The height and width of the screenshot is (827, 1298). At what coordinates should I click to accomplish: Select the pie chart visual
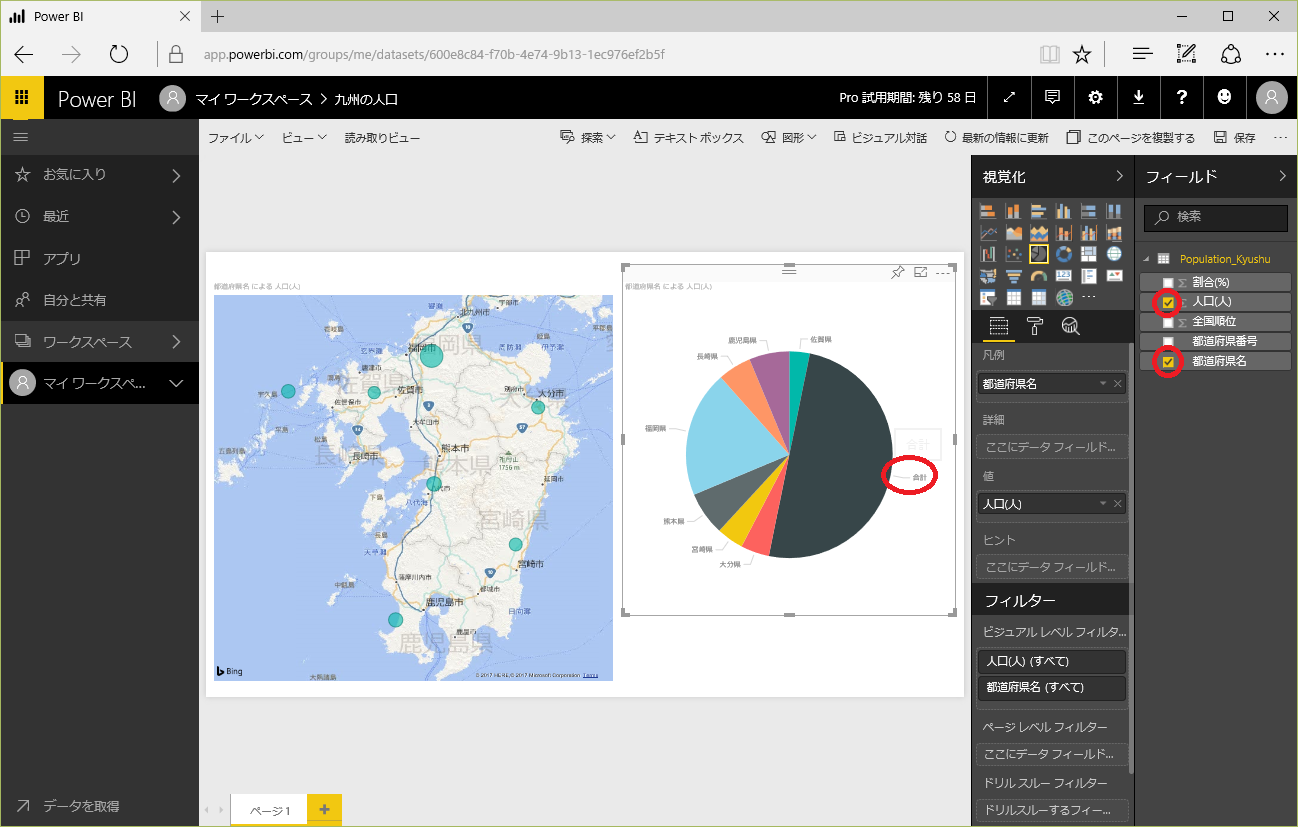tap(1039, 254)
